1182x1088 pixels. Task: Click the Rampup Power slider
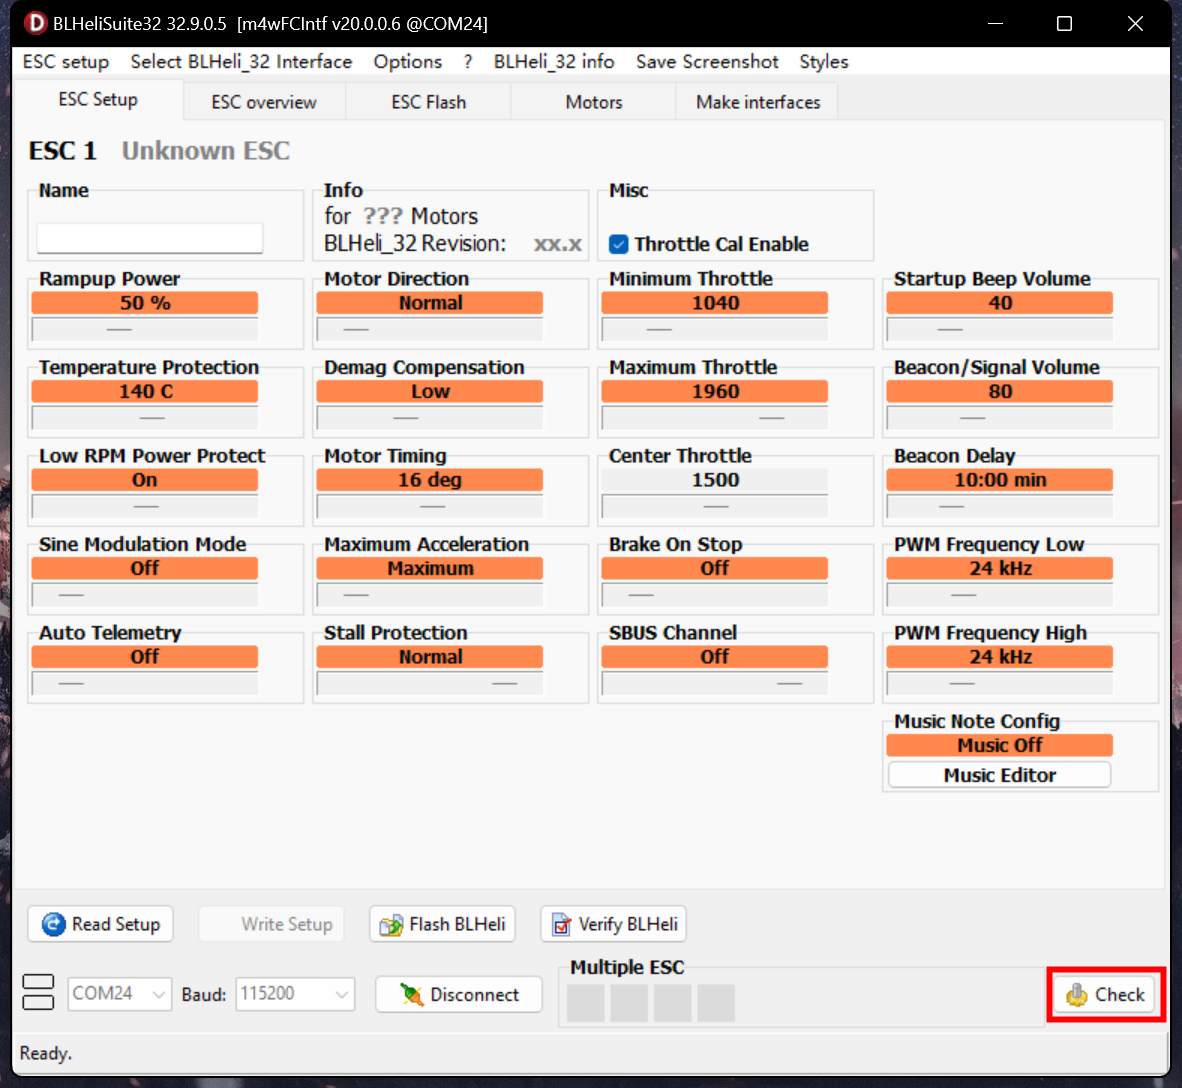(145, 329)
